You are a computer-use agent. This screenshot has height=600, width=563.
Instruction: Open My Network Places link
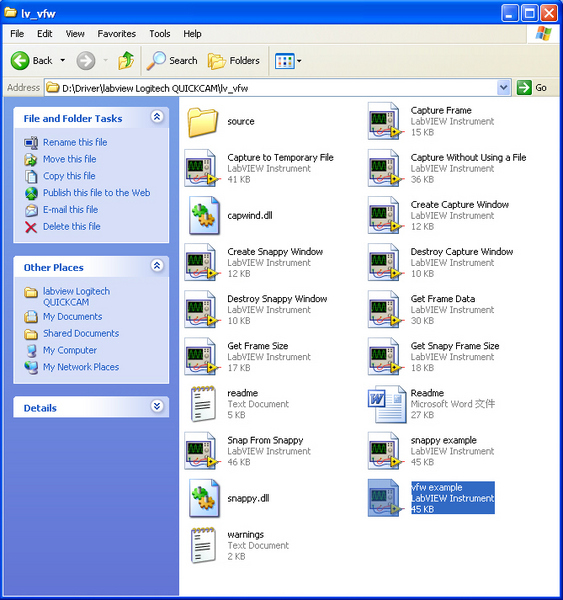click(81, 367)
